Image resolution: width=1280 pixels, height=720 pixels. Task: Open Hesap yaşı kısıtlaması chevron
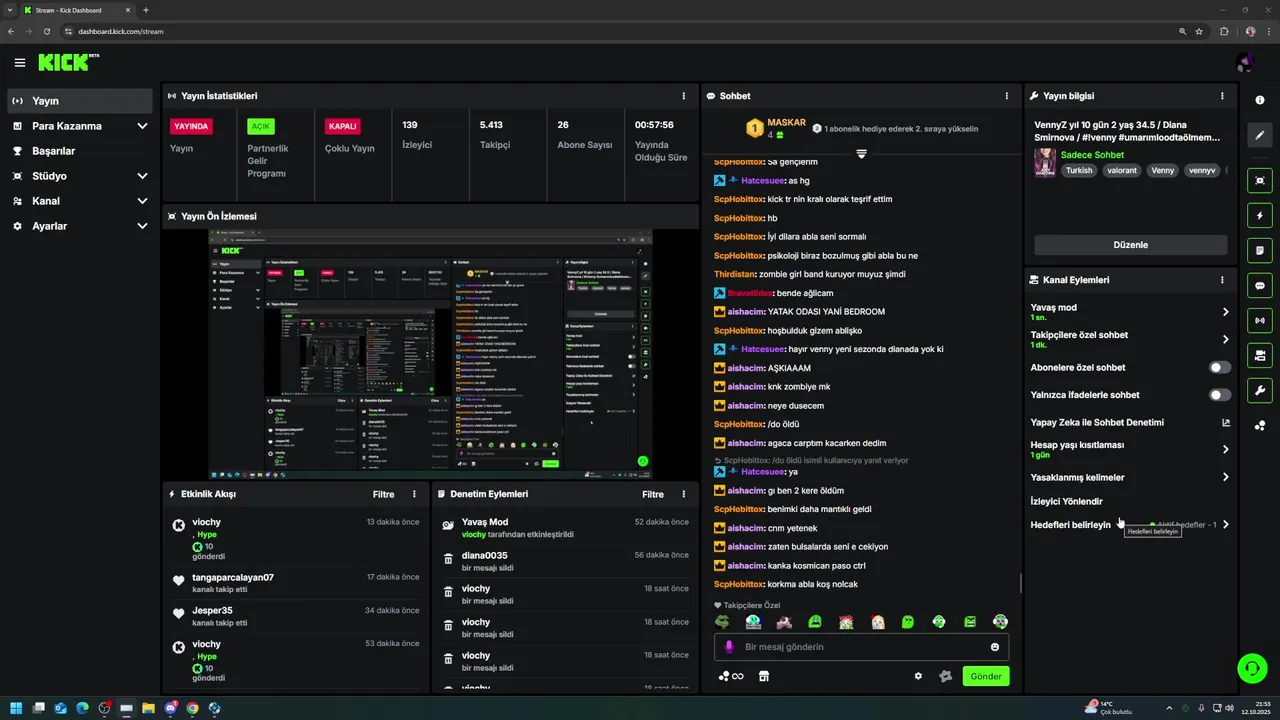click(1226, 449)
